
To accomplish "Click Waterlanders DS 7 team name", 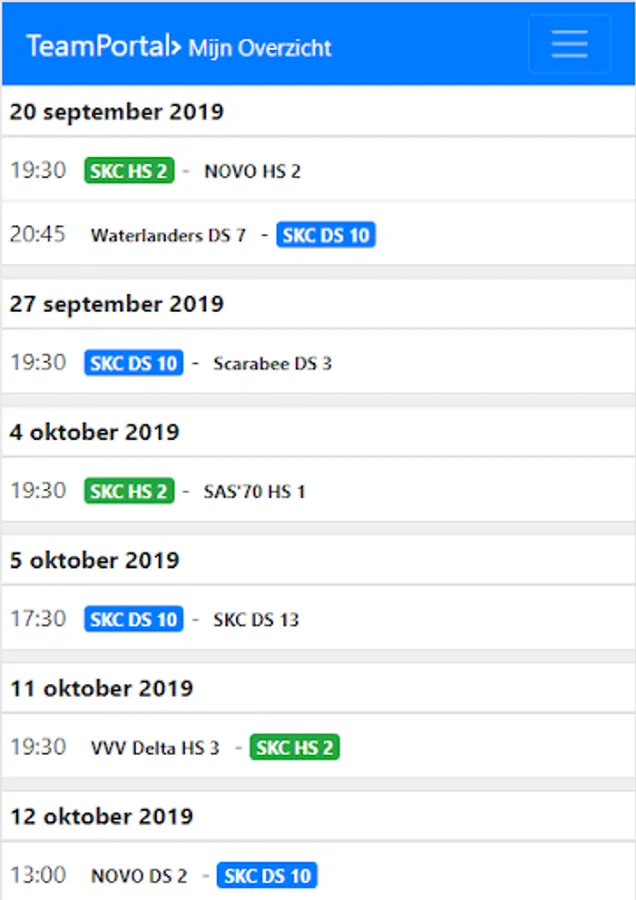I will click(168, 236).
